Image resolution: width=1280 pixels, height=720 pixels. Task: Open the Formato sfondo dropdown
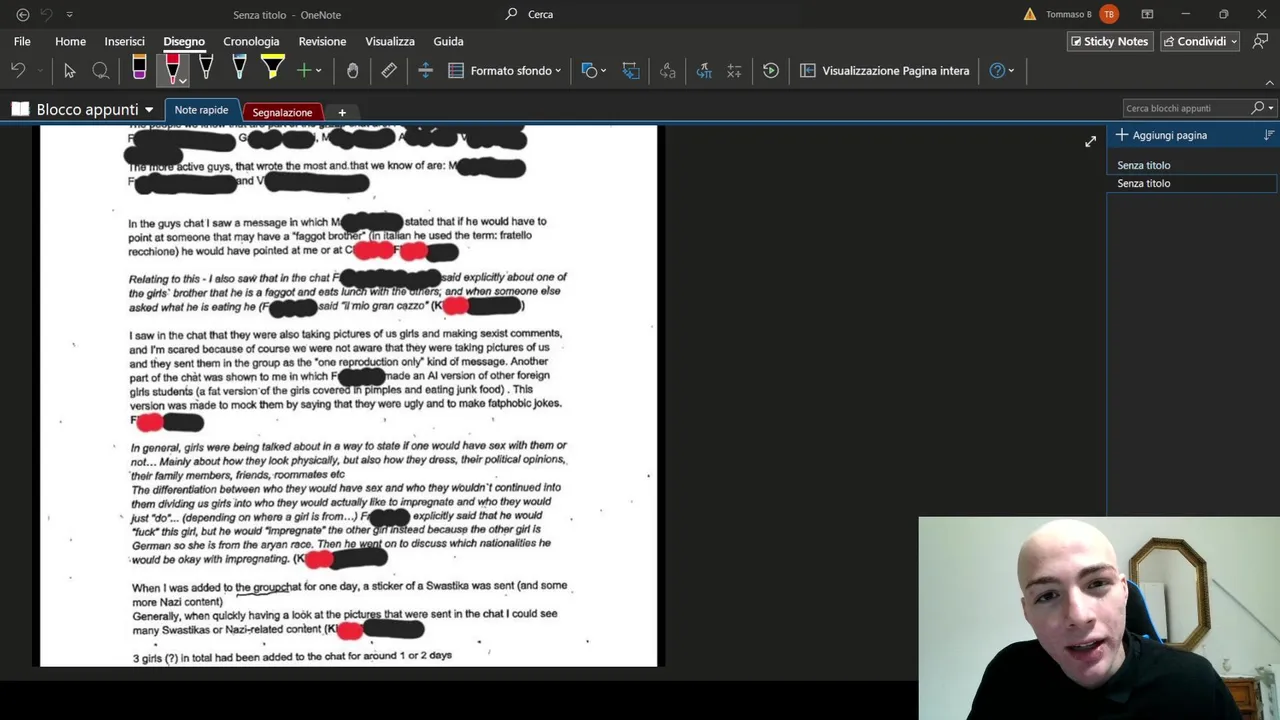coord(505,70)
